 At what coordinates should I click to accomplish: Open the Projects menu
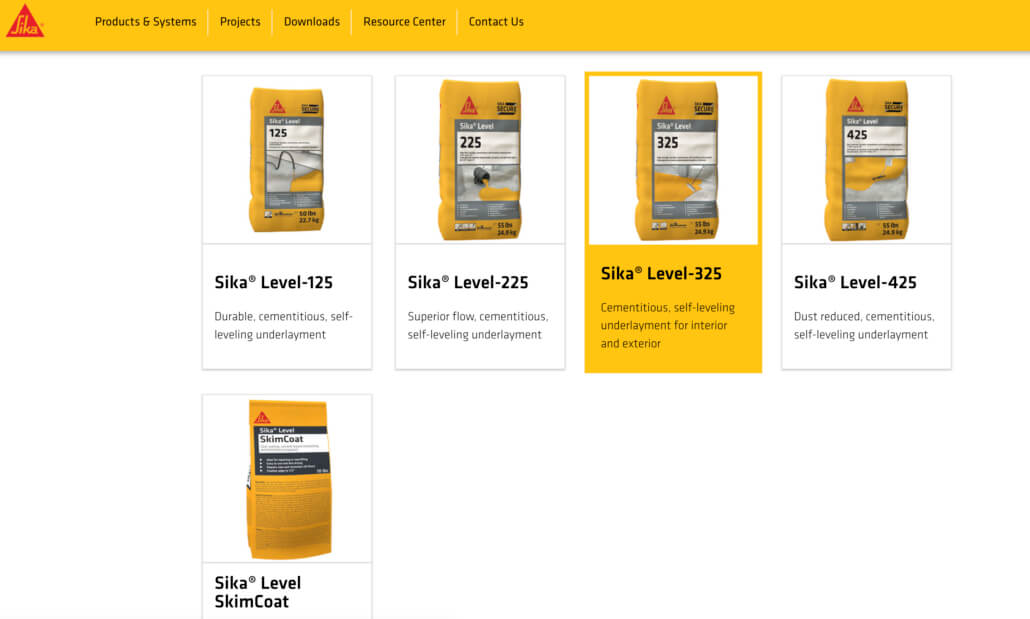[239, 21]
